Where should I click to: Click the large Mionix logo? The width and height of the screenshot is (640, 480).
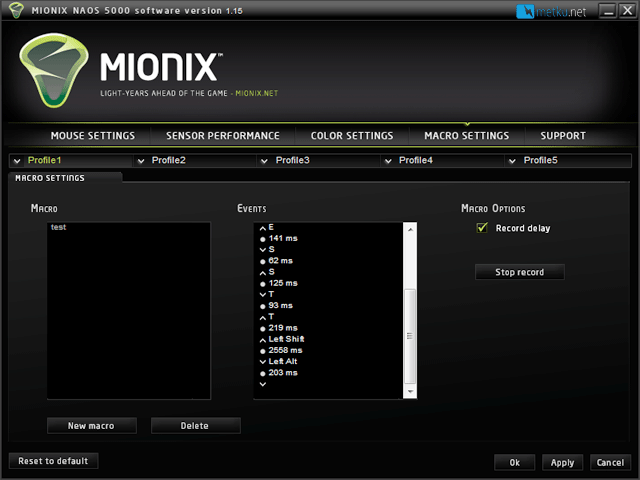point(53,71)
